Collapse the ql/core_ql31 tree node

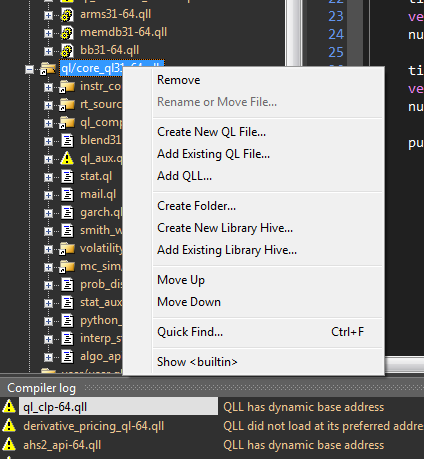click(x=30, y=70)
